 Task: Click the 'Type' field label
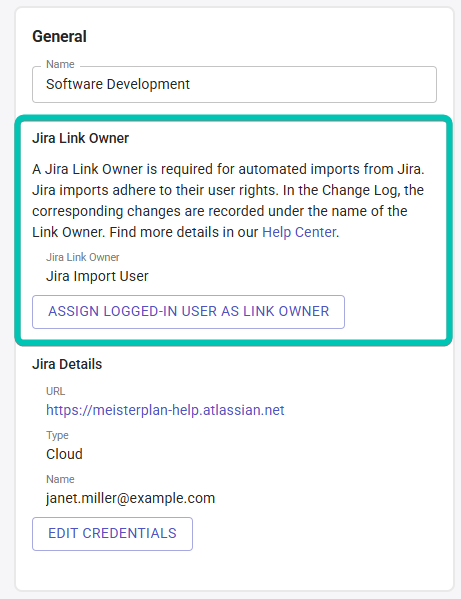tap(57, 435)
